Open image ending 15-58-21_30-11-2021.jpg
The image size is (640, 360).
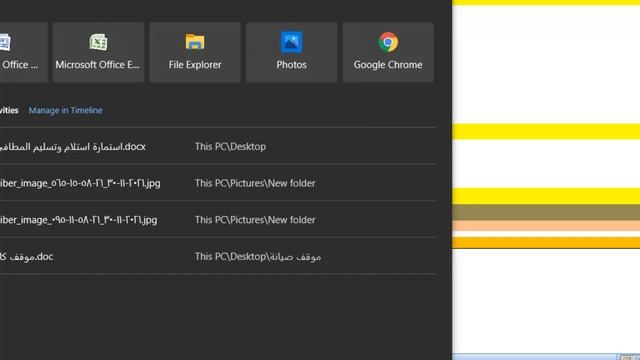(x=80, y=183)
